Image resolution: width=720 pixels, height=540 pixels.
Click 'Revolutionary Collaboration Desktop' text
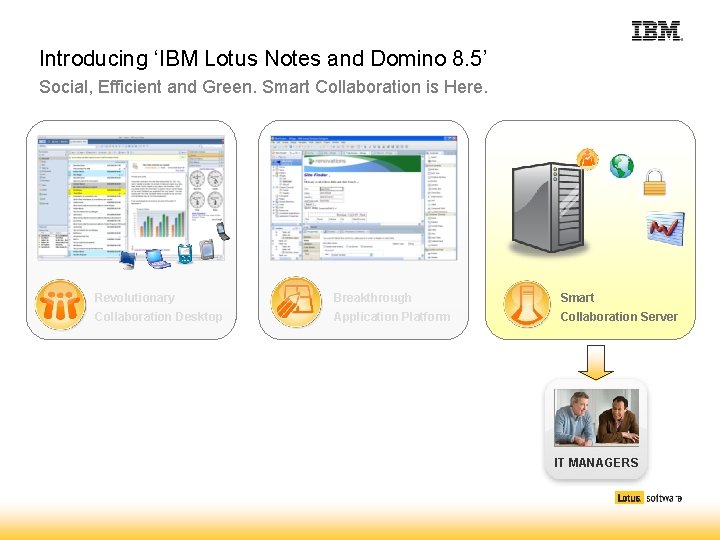point(158,307)
